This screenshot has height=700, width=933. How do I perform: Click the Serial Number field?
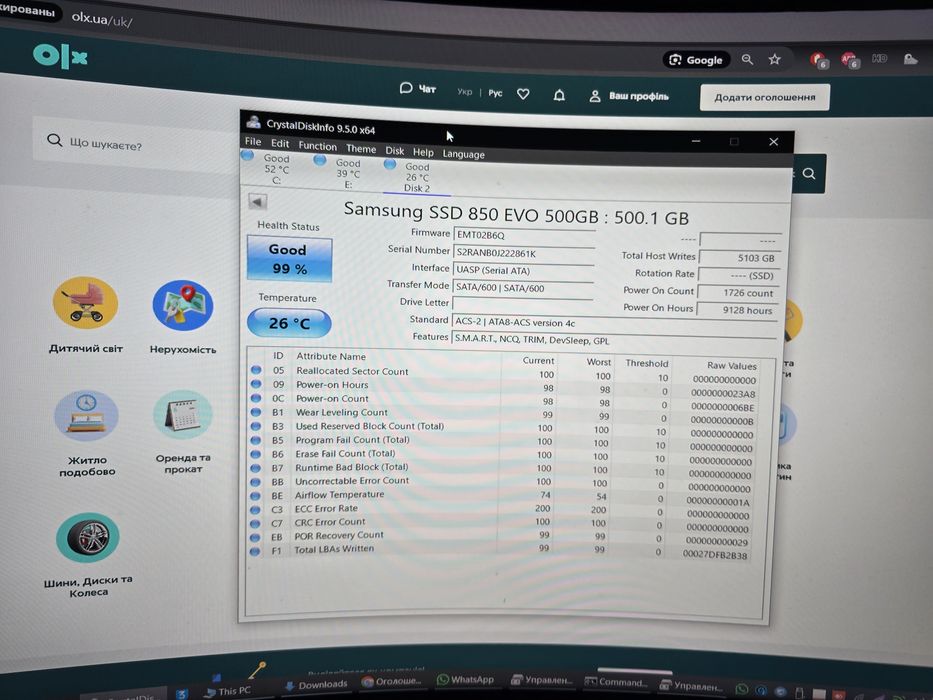point(524,253)
